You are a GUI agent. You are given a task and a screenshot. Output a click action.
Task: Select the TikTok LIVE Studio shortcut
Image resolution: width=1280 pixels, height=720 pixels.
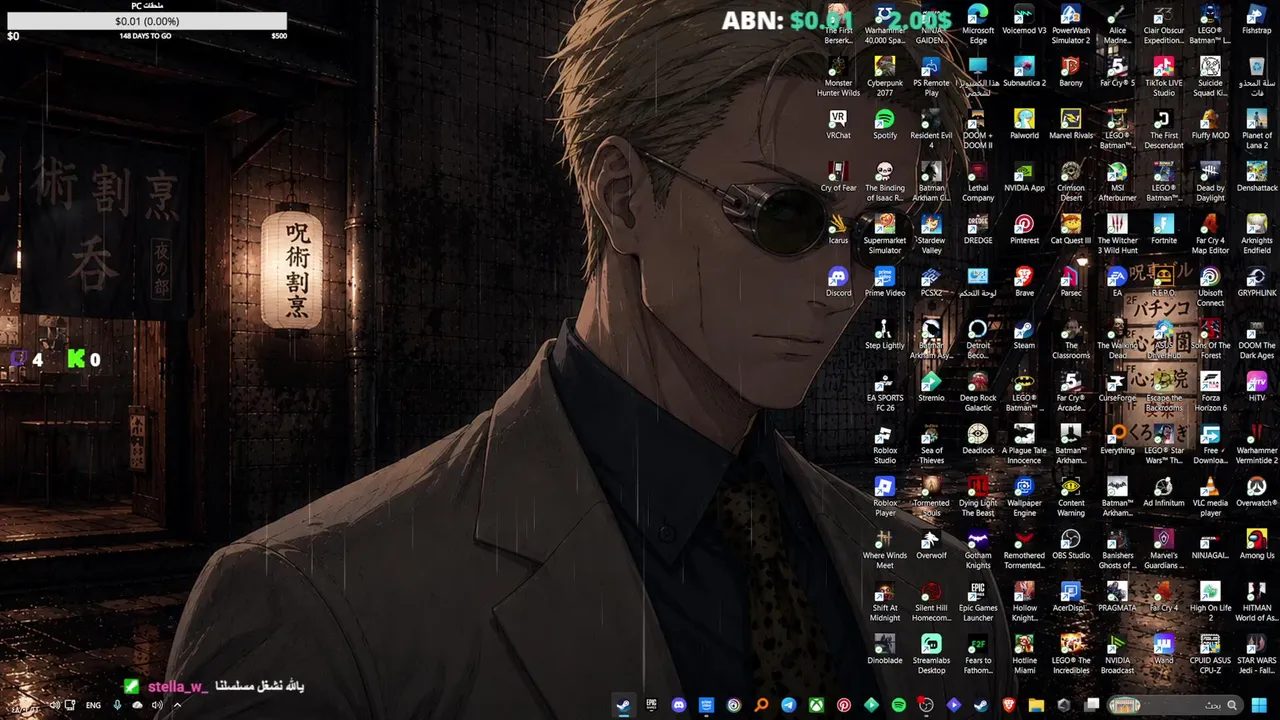[1164, 77]
